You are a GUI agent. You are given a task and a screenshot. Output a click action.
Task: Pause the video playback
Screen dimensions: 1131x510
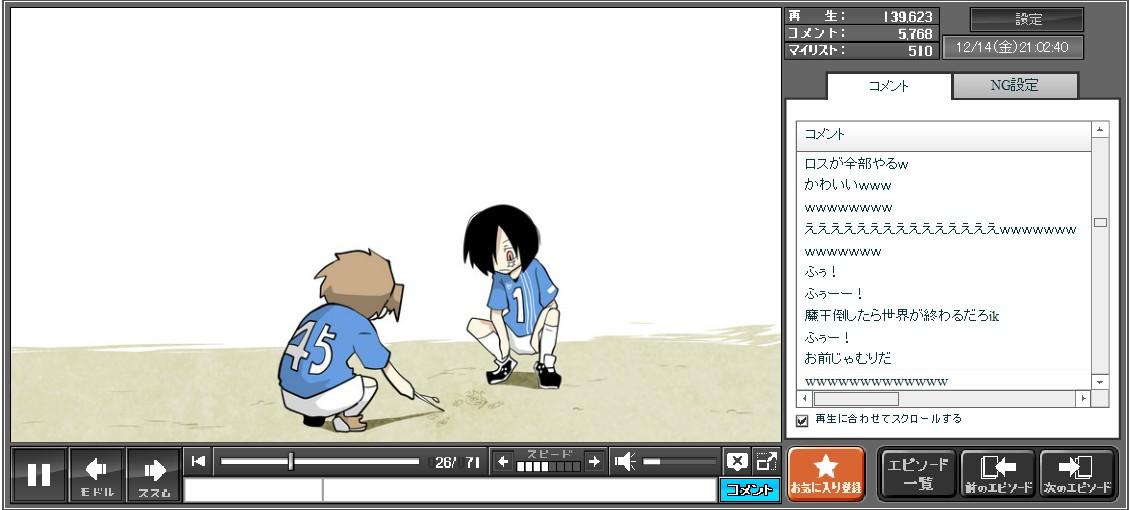click(x=39, y=474)
